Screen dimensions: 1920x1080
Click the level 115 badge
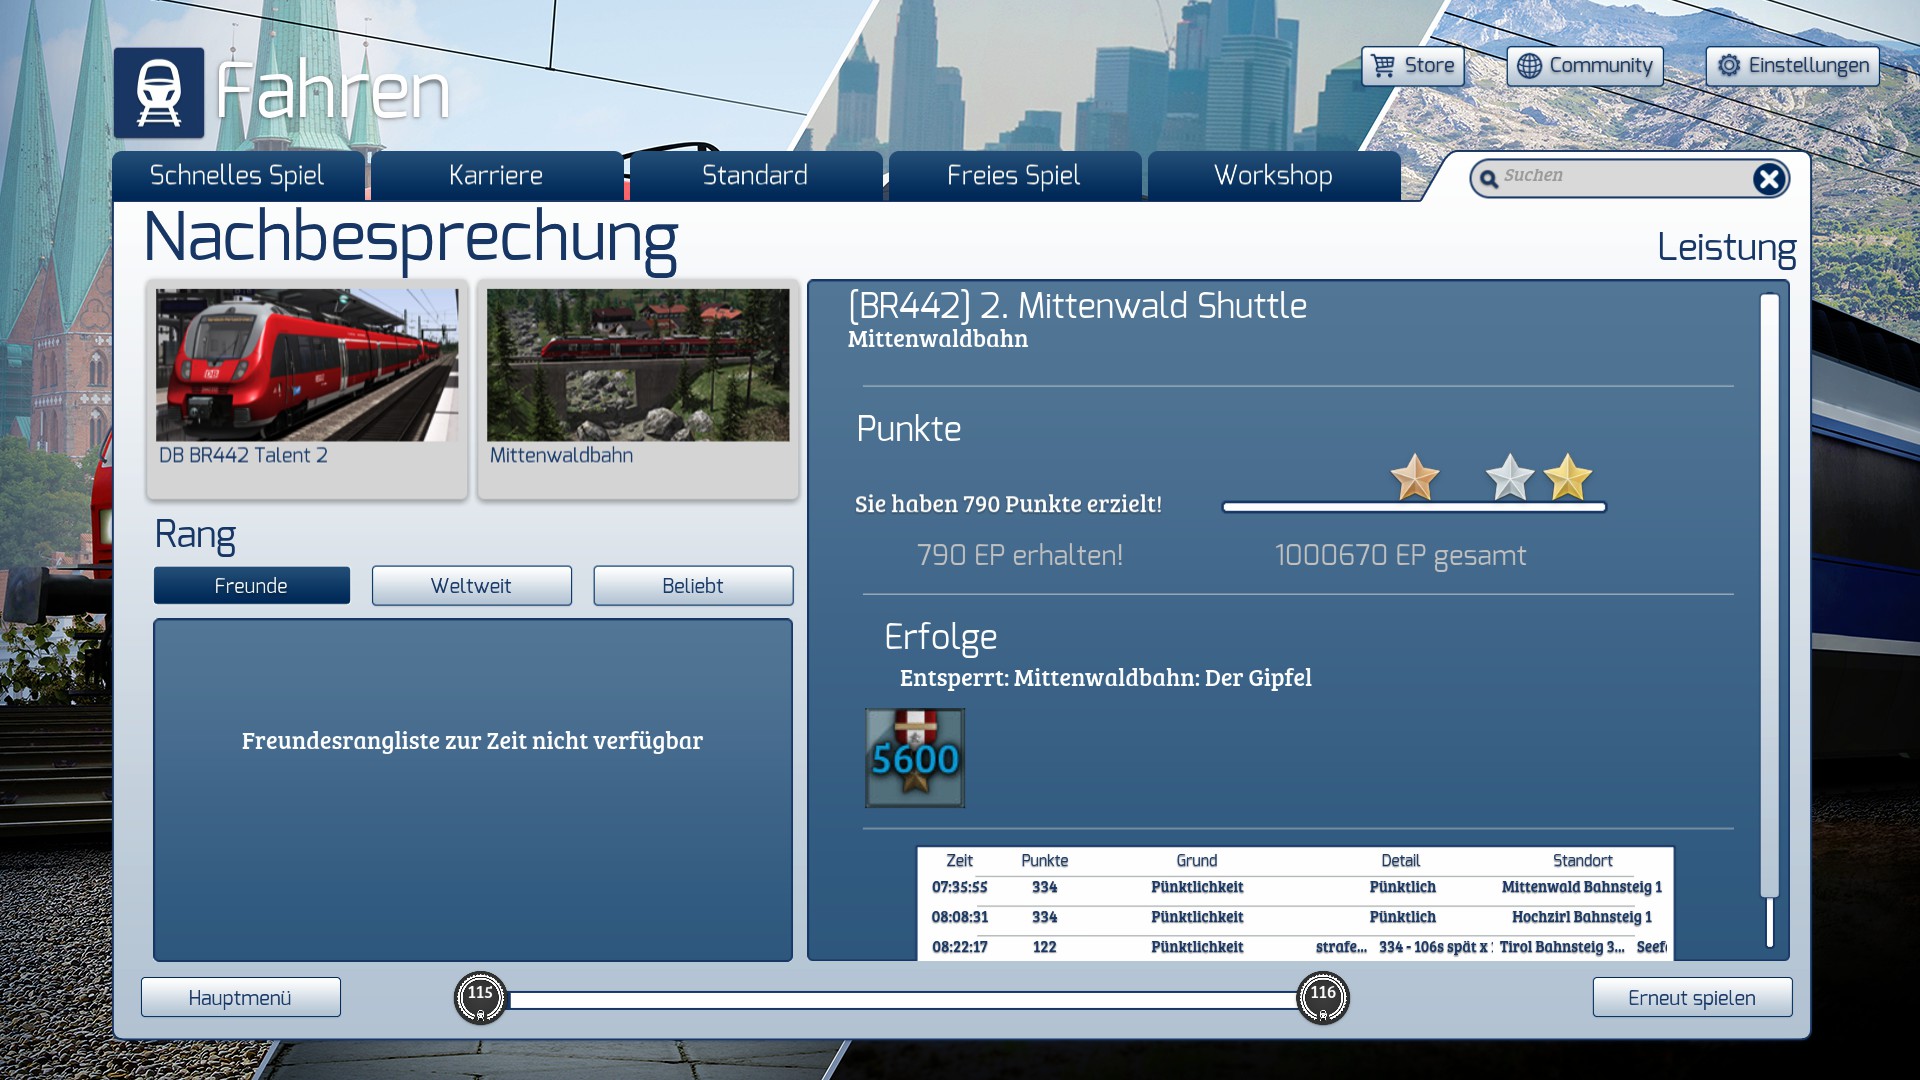480,997
